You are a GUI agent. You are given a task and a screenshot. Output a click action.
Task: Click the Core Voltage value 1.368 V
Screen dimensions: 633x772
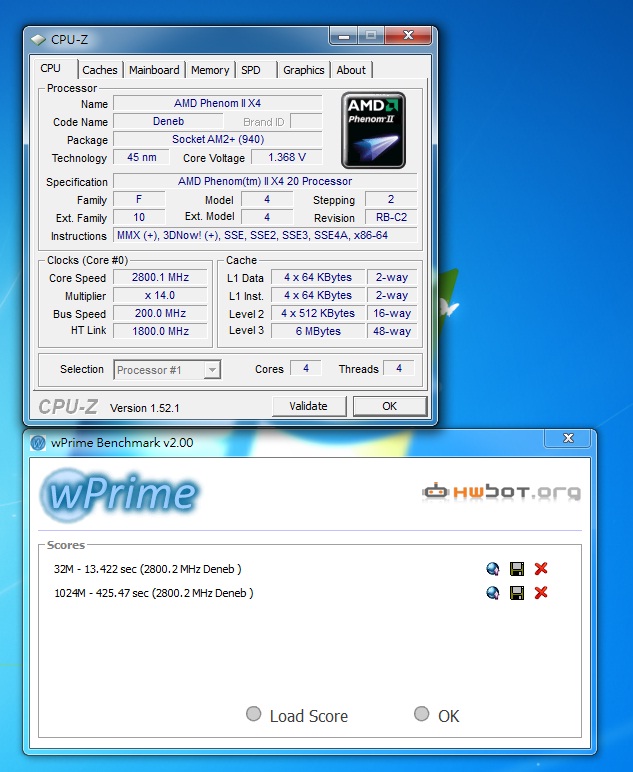[287, 157]
